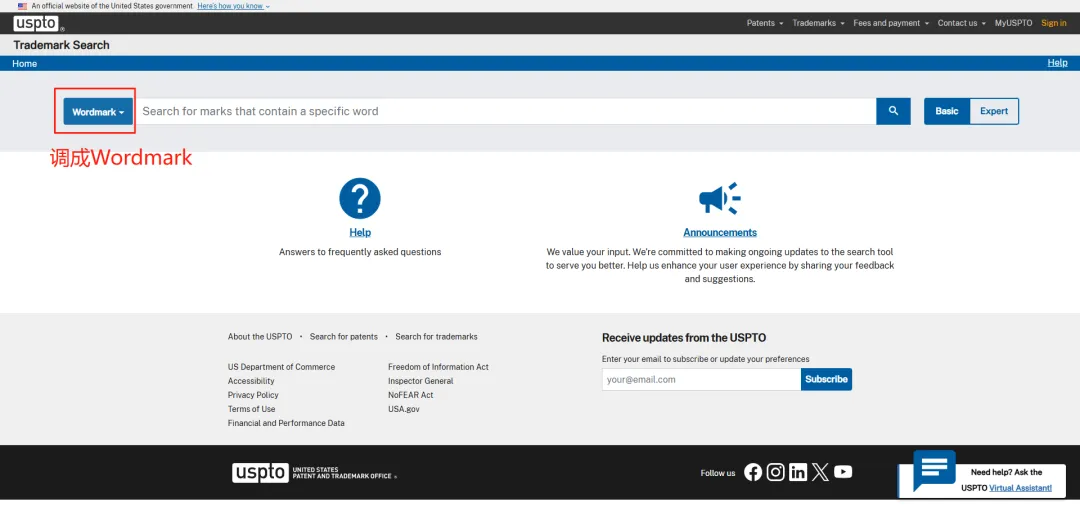
Task: Expand the Fees and payment menu
Action: click(891, 23)
